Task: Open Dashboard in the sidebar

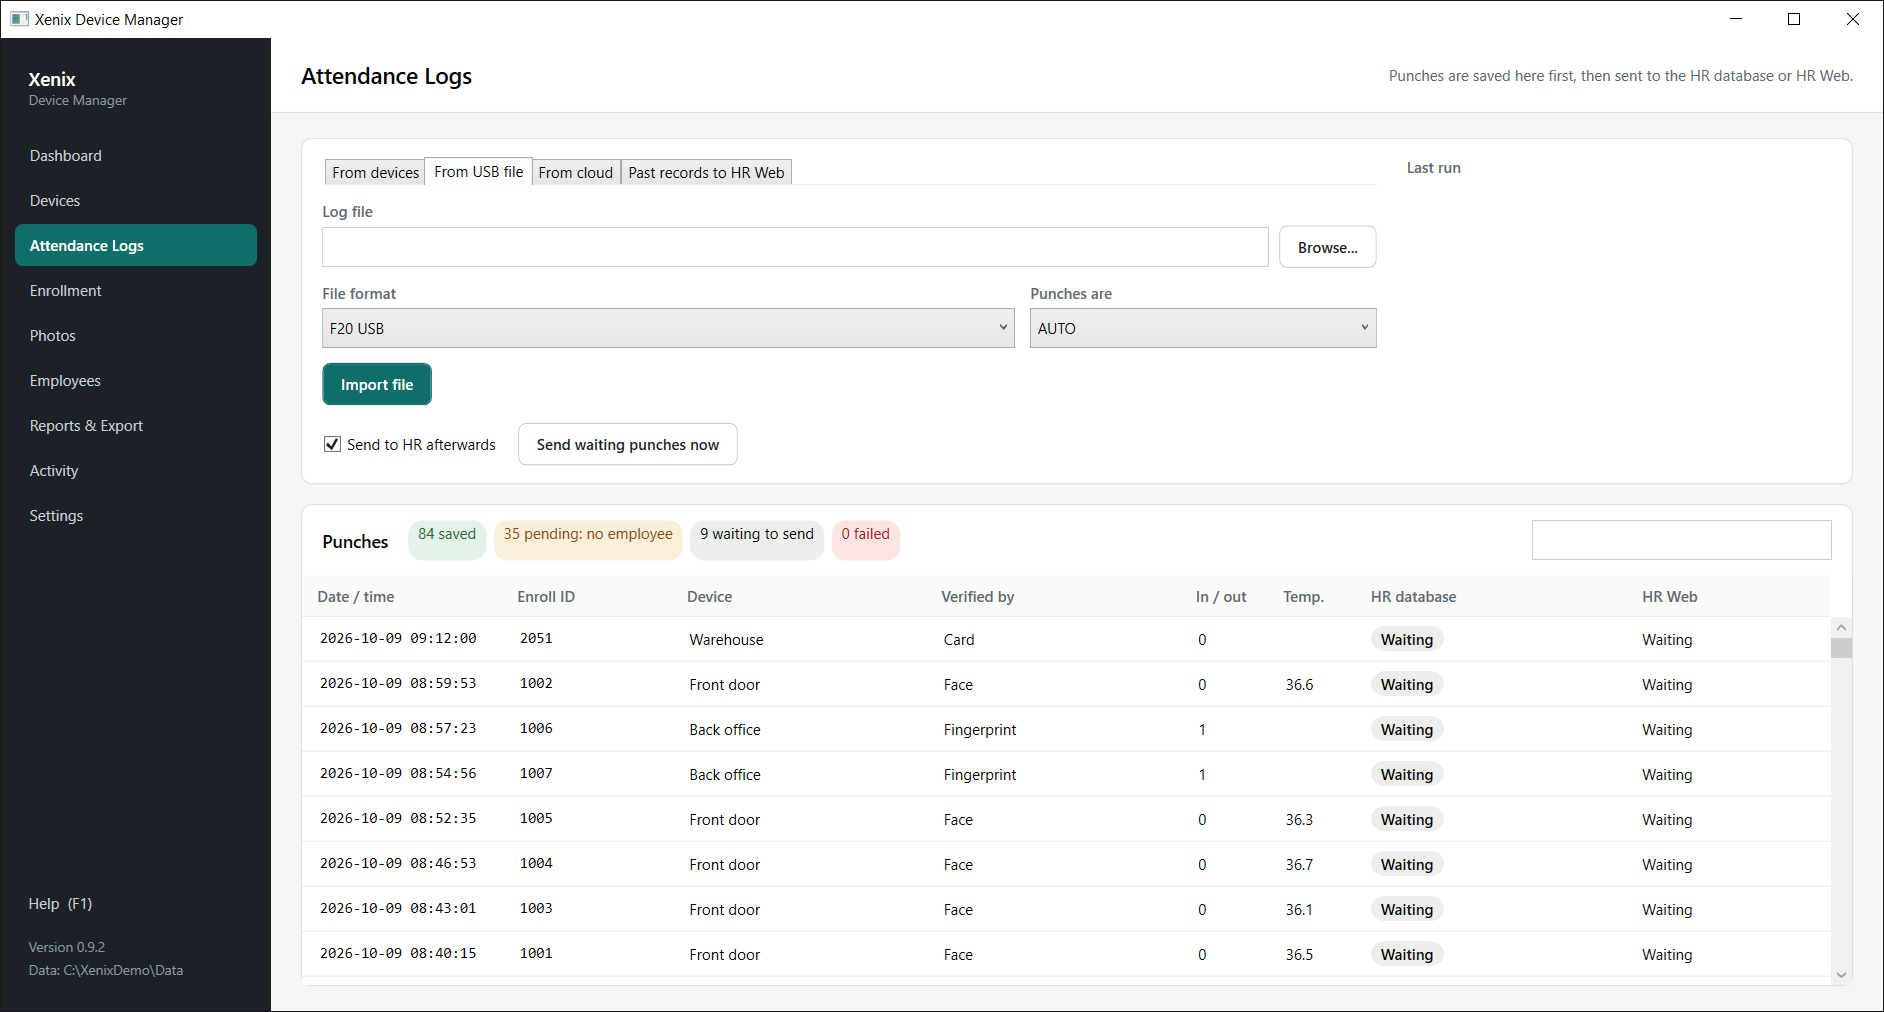Action: click(136, 155)
